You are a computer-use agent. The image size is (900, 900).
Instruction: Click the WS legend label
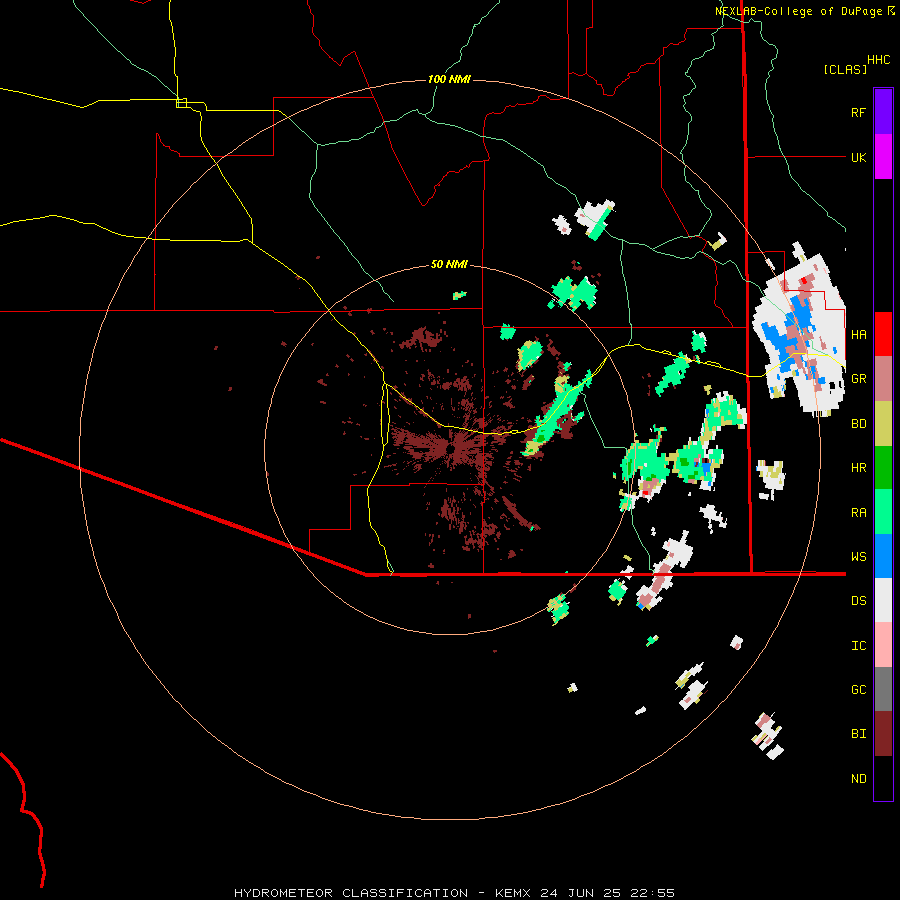(858, 557)
